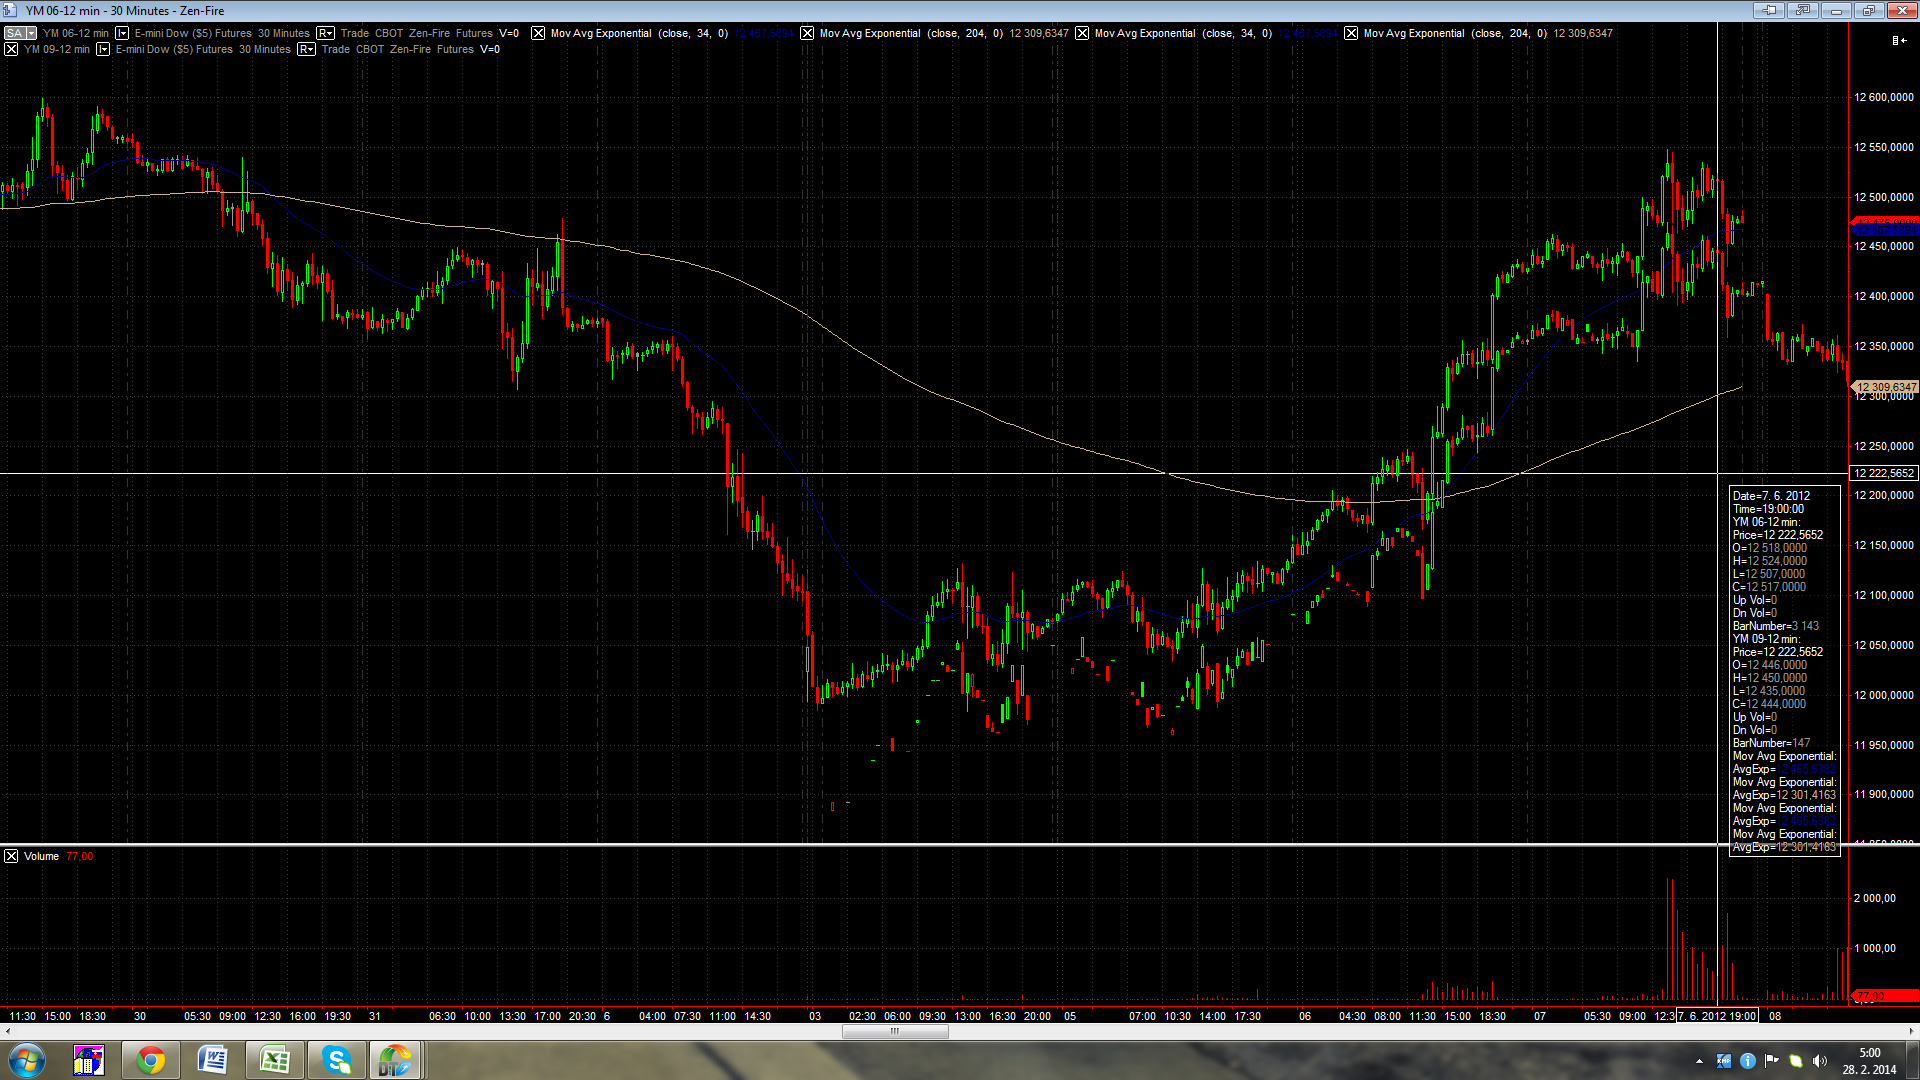
Task: Open Skype from the taskbar
Action: [x=337, y=1060]
